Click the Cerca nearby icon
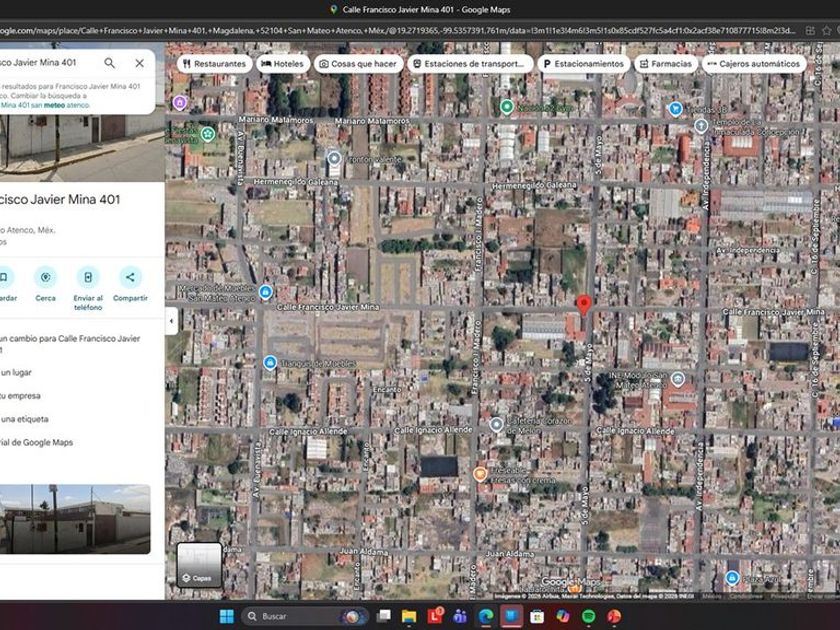The image size is (840, 630). click(45, 277)
